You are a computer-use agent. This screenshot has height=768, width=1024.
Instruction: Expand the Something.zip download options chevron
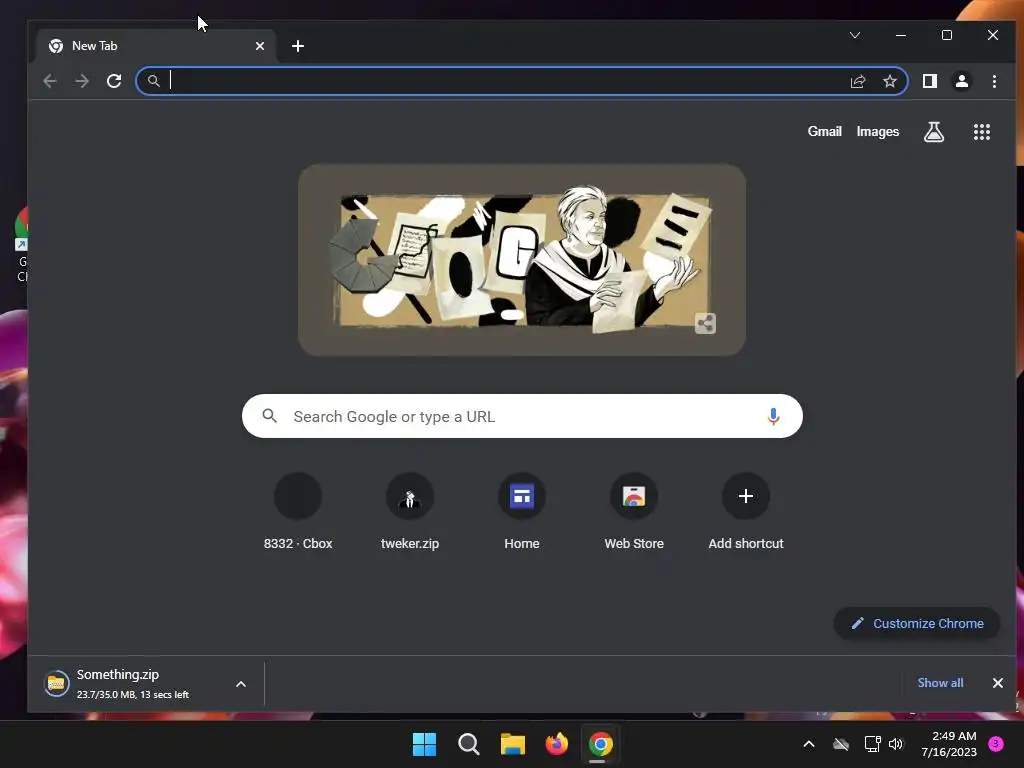click(x=241, y=684)
